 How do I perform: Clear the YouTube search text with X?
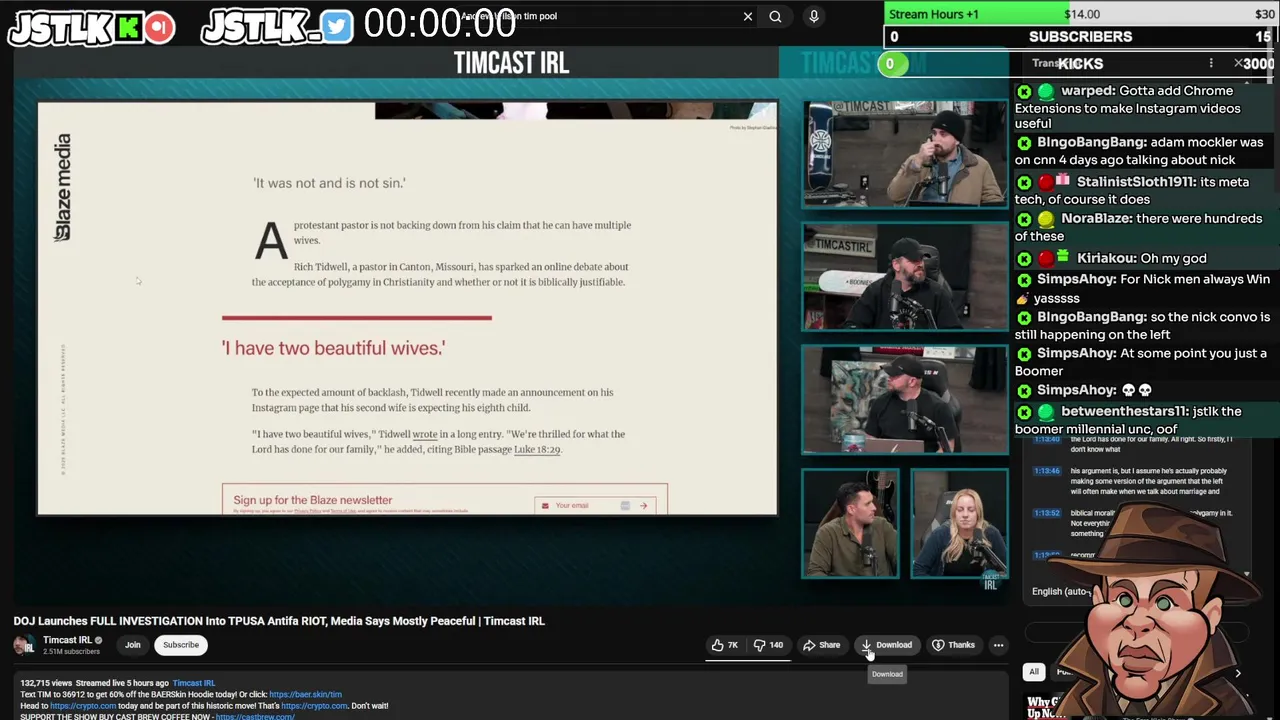(x=747, y=16)
